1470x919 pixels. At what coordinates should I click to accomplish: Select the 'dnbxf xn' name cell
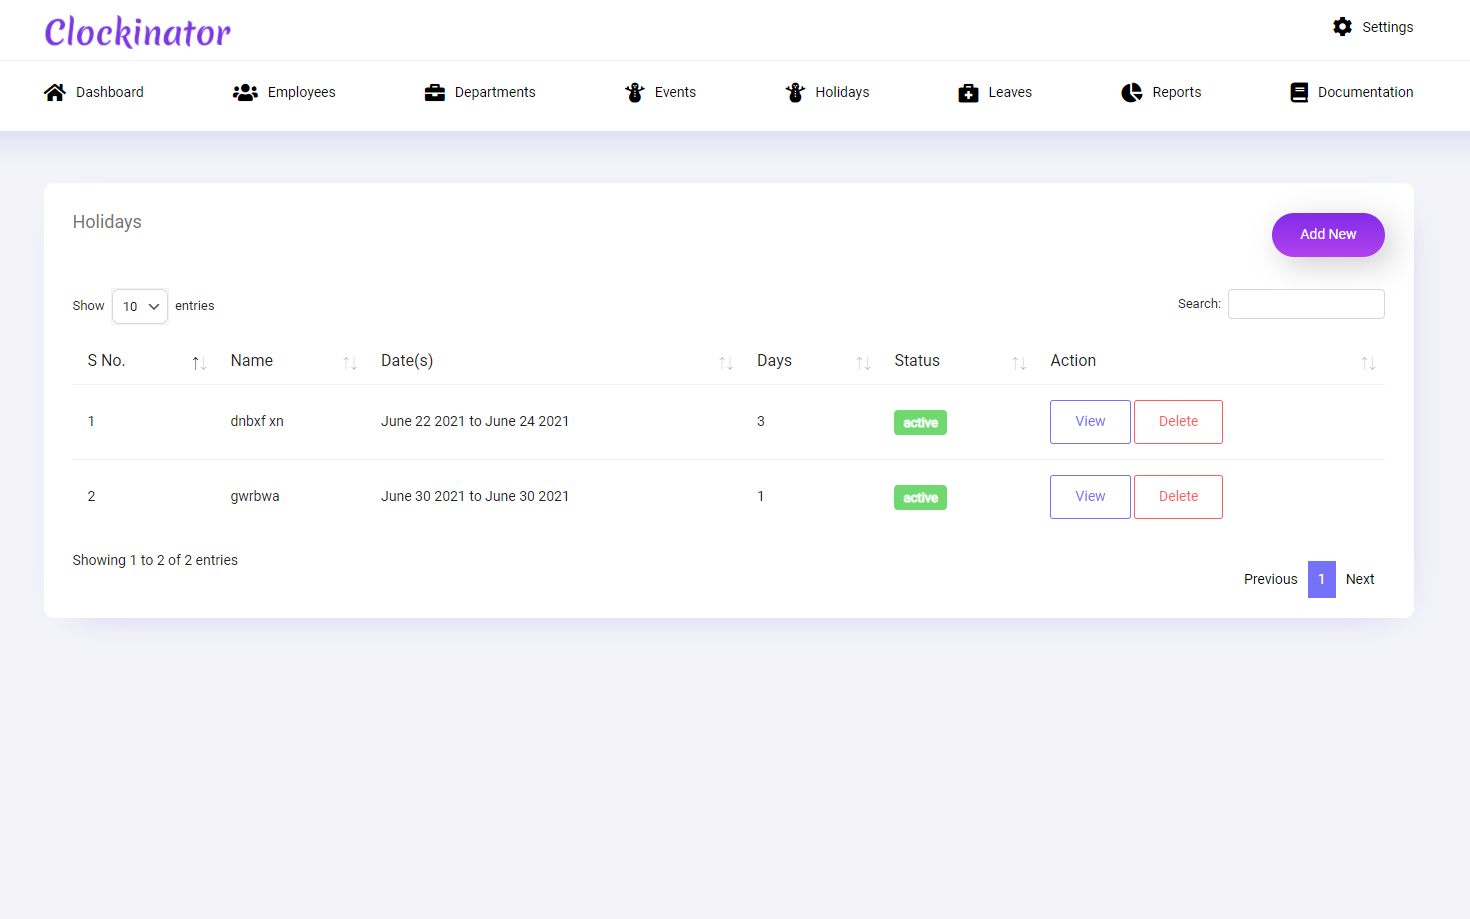tap(257, 421)
